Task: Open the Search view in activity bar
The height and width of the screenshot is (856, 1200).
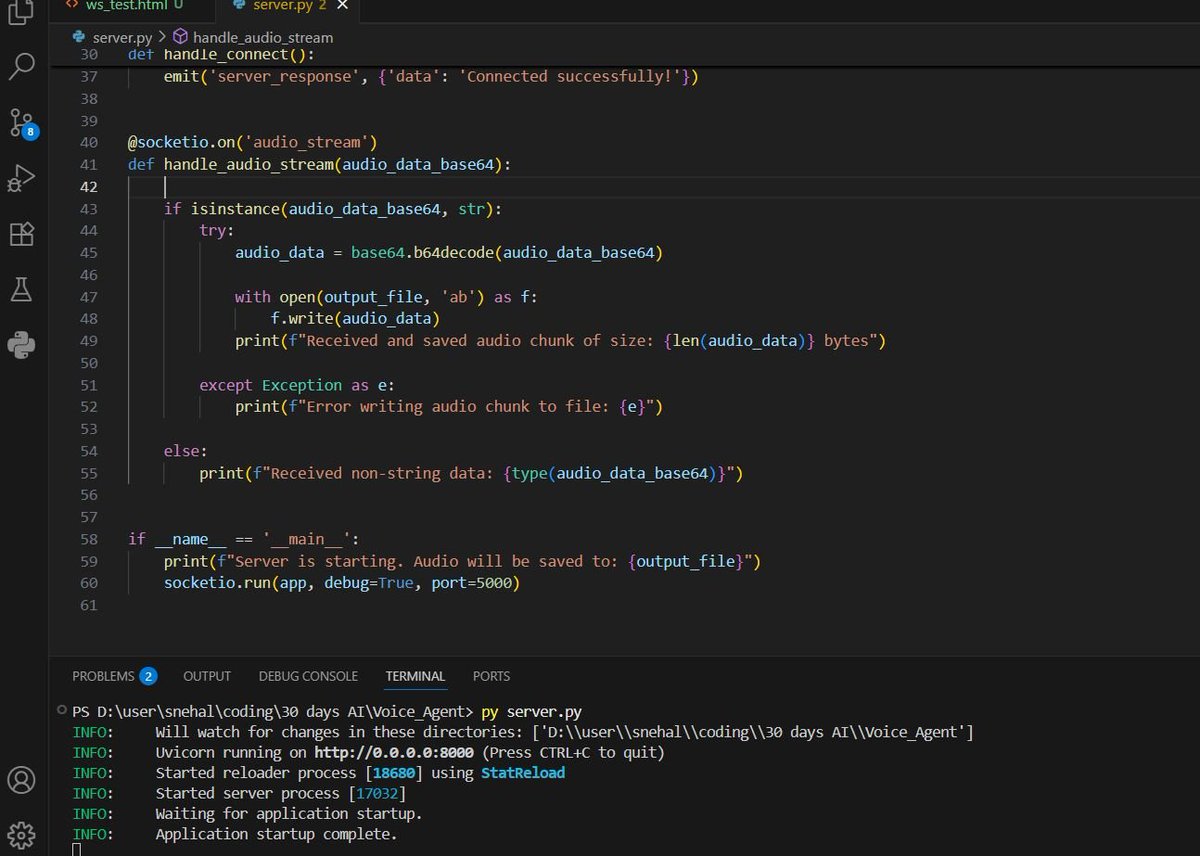Action: 21,67
